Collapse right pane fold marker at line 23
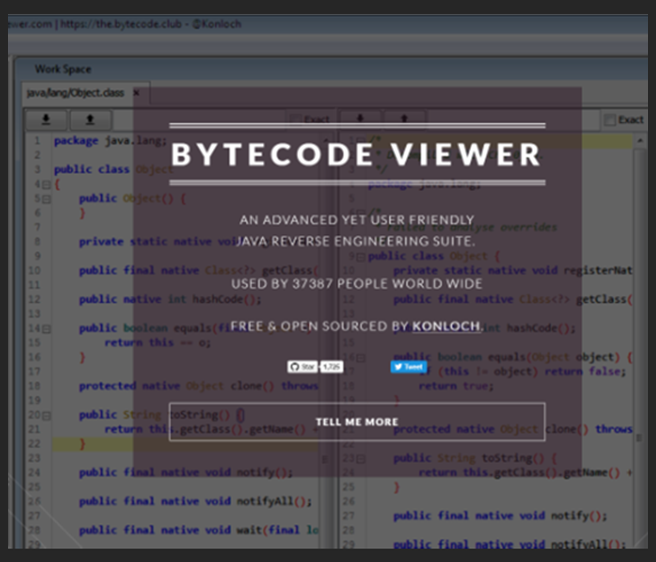Image resolution: width=656 pixels, height=562 pixels. point(360,459)
